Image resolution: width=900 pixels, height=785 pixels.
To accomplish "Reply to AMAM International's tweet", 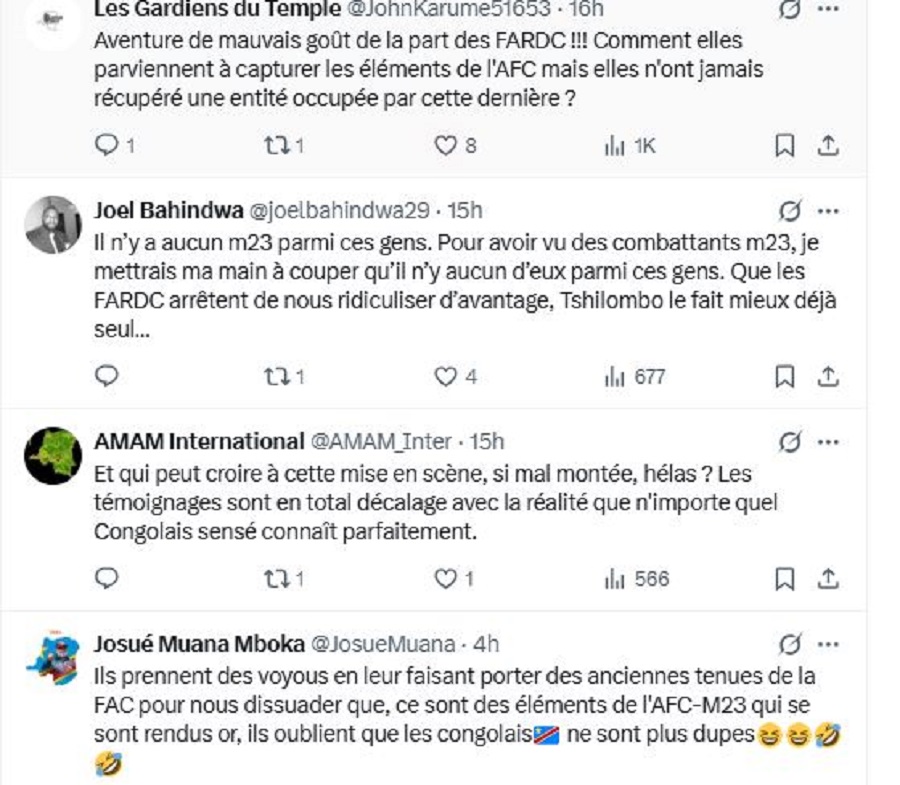I will point(106,579).
